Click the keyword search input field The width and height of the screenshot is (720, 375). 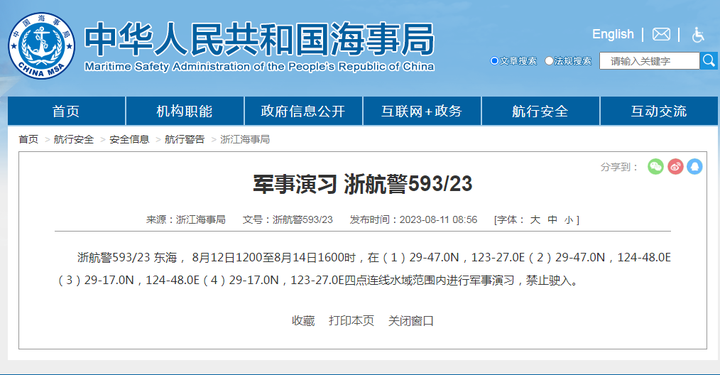point(649,61)
